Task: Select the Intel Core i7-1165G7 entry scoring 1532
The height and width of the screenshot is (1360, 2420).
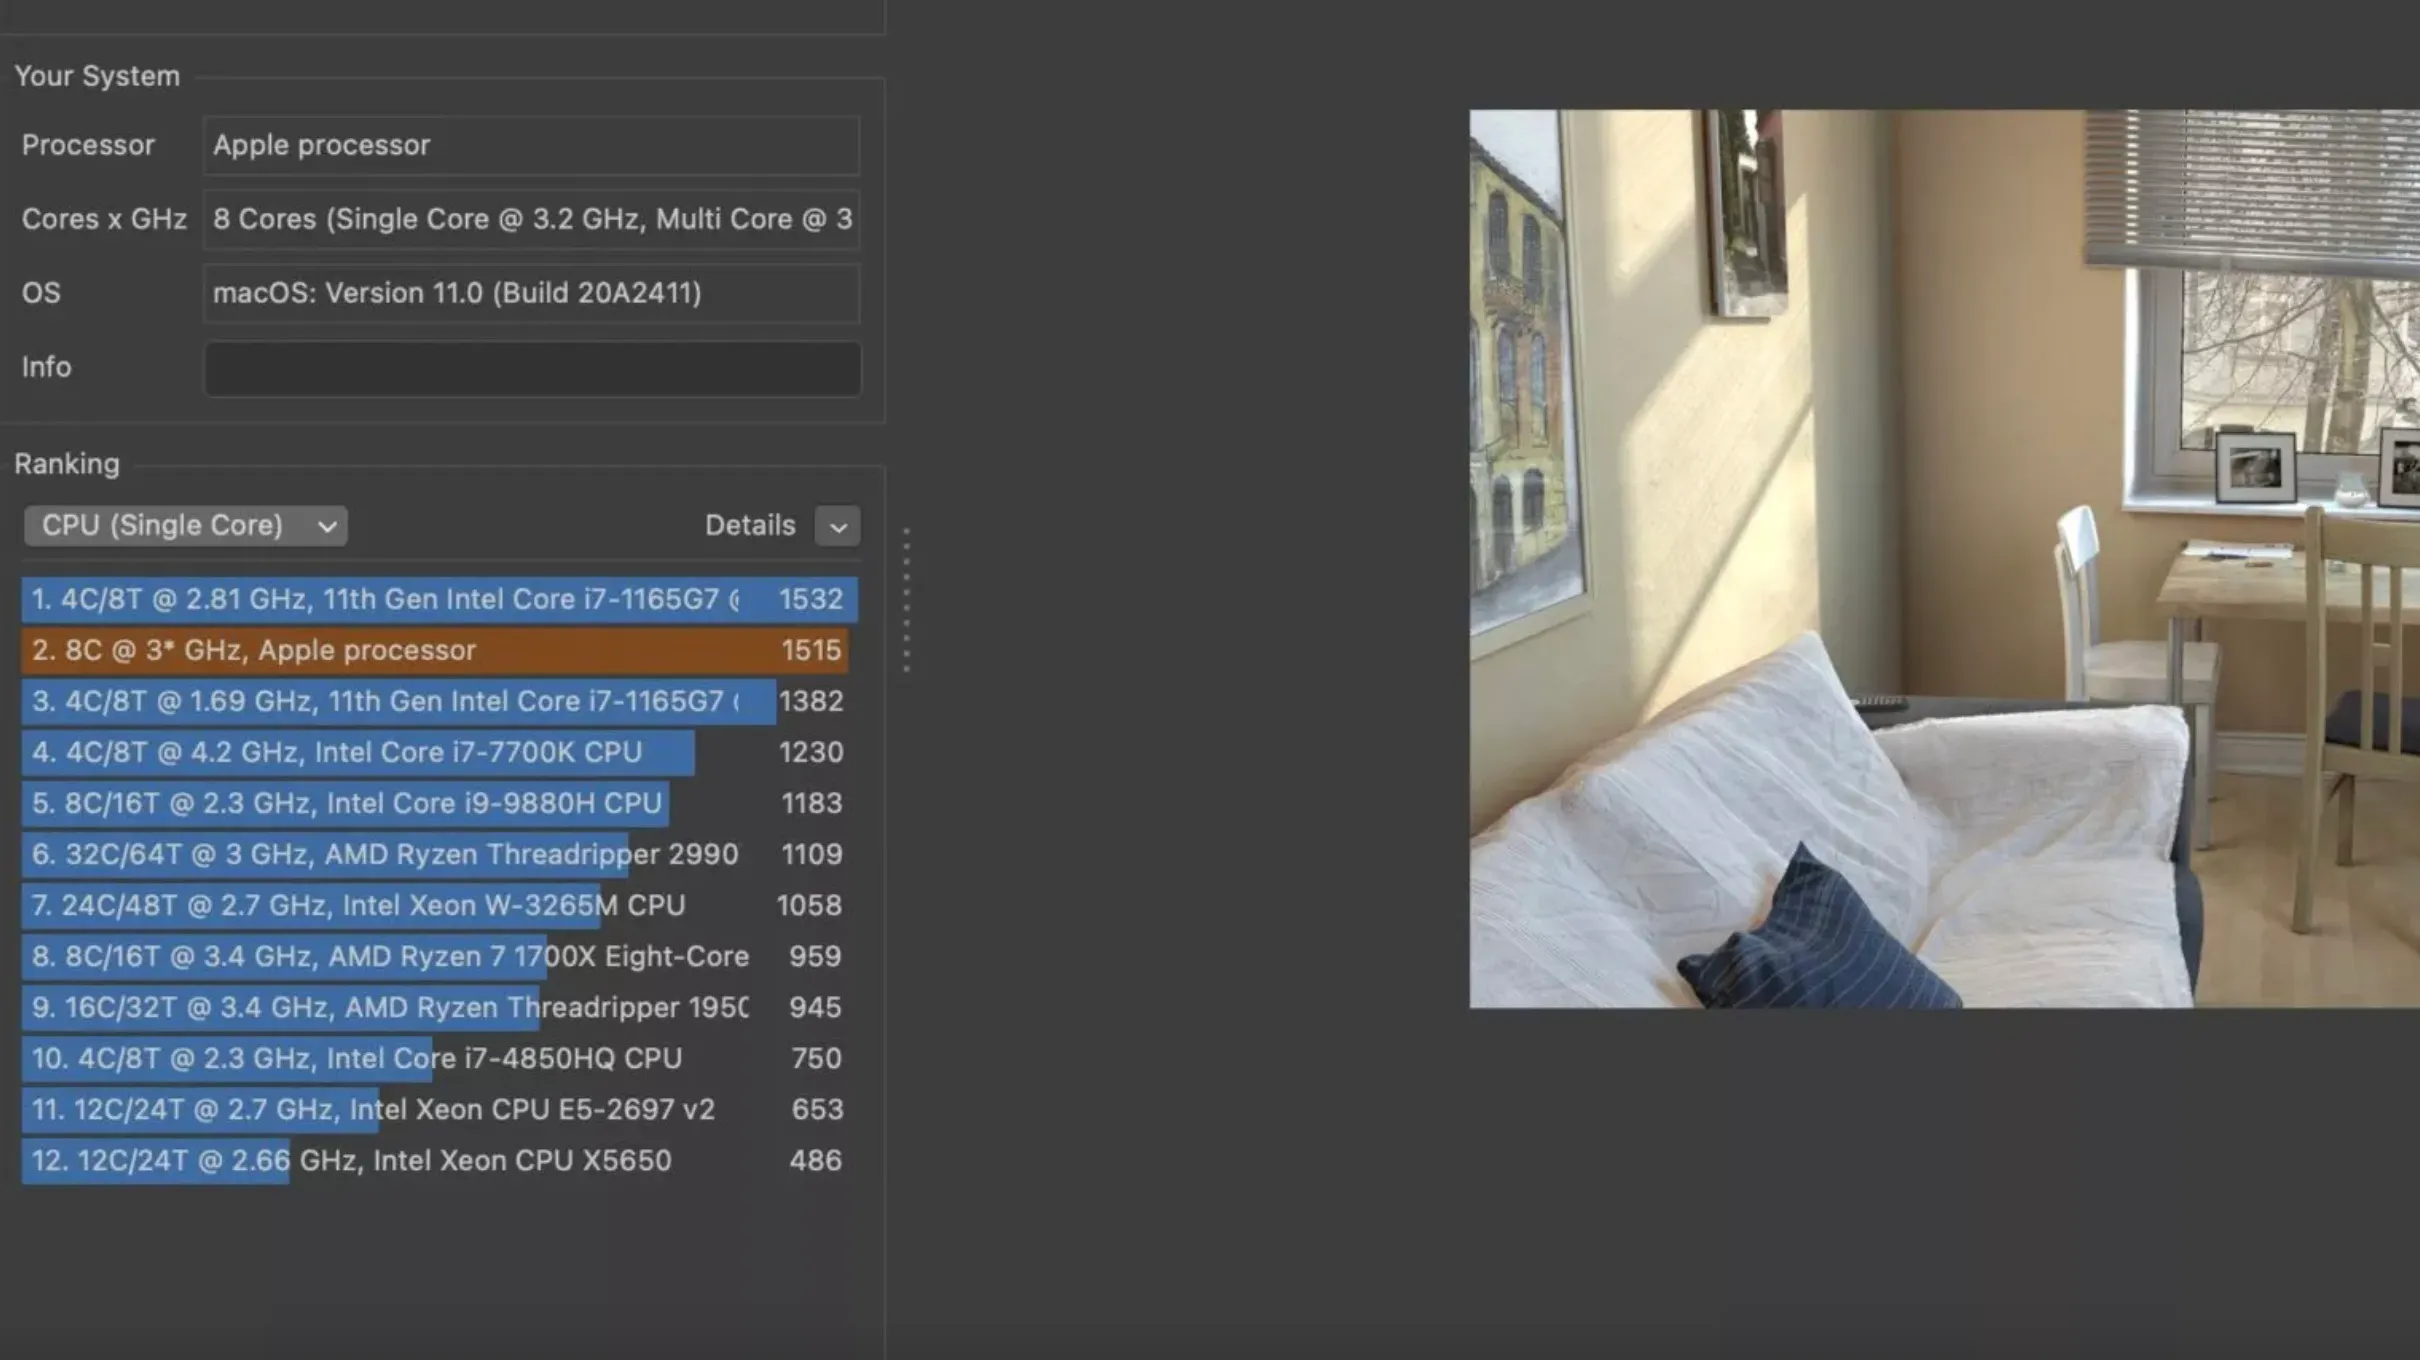Action: pos(439,599)
